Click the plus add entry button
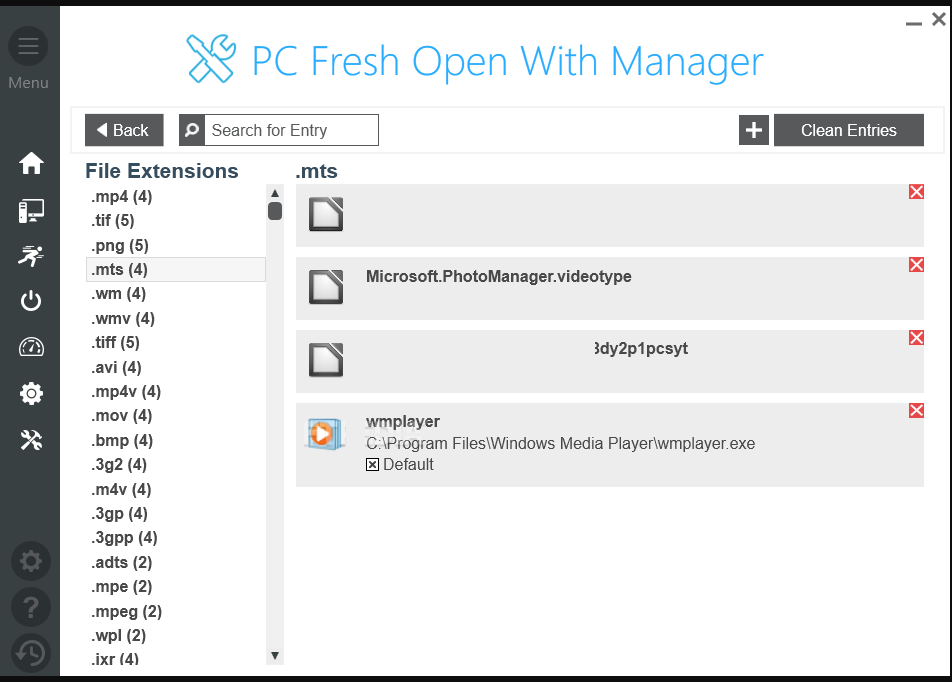The image size is (952, 682). [x=753, y=130]
